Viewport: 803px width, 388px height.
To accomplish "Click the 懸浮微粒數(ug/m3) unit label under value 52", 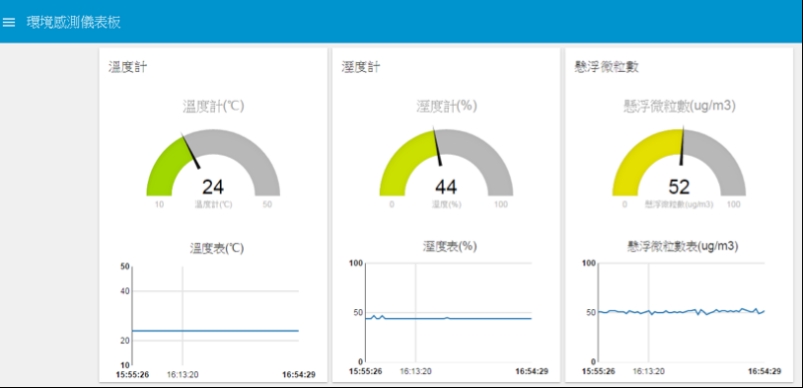I will (x=679, y=205).
